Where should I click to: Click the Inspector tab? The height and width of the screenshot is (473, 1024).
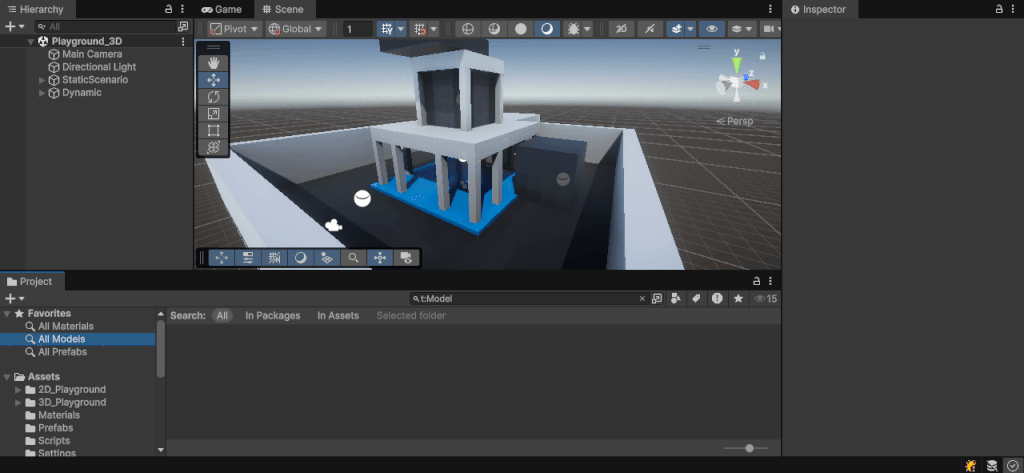(x=818, y=9)
